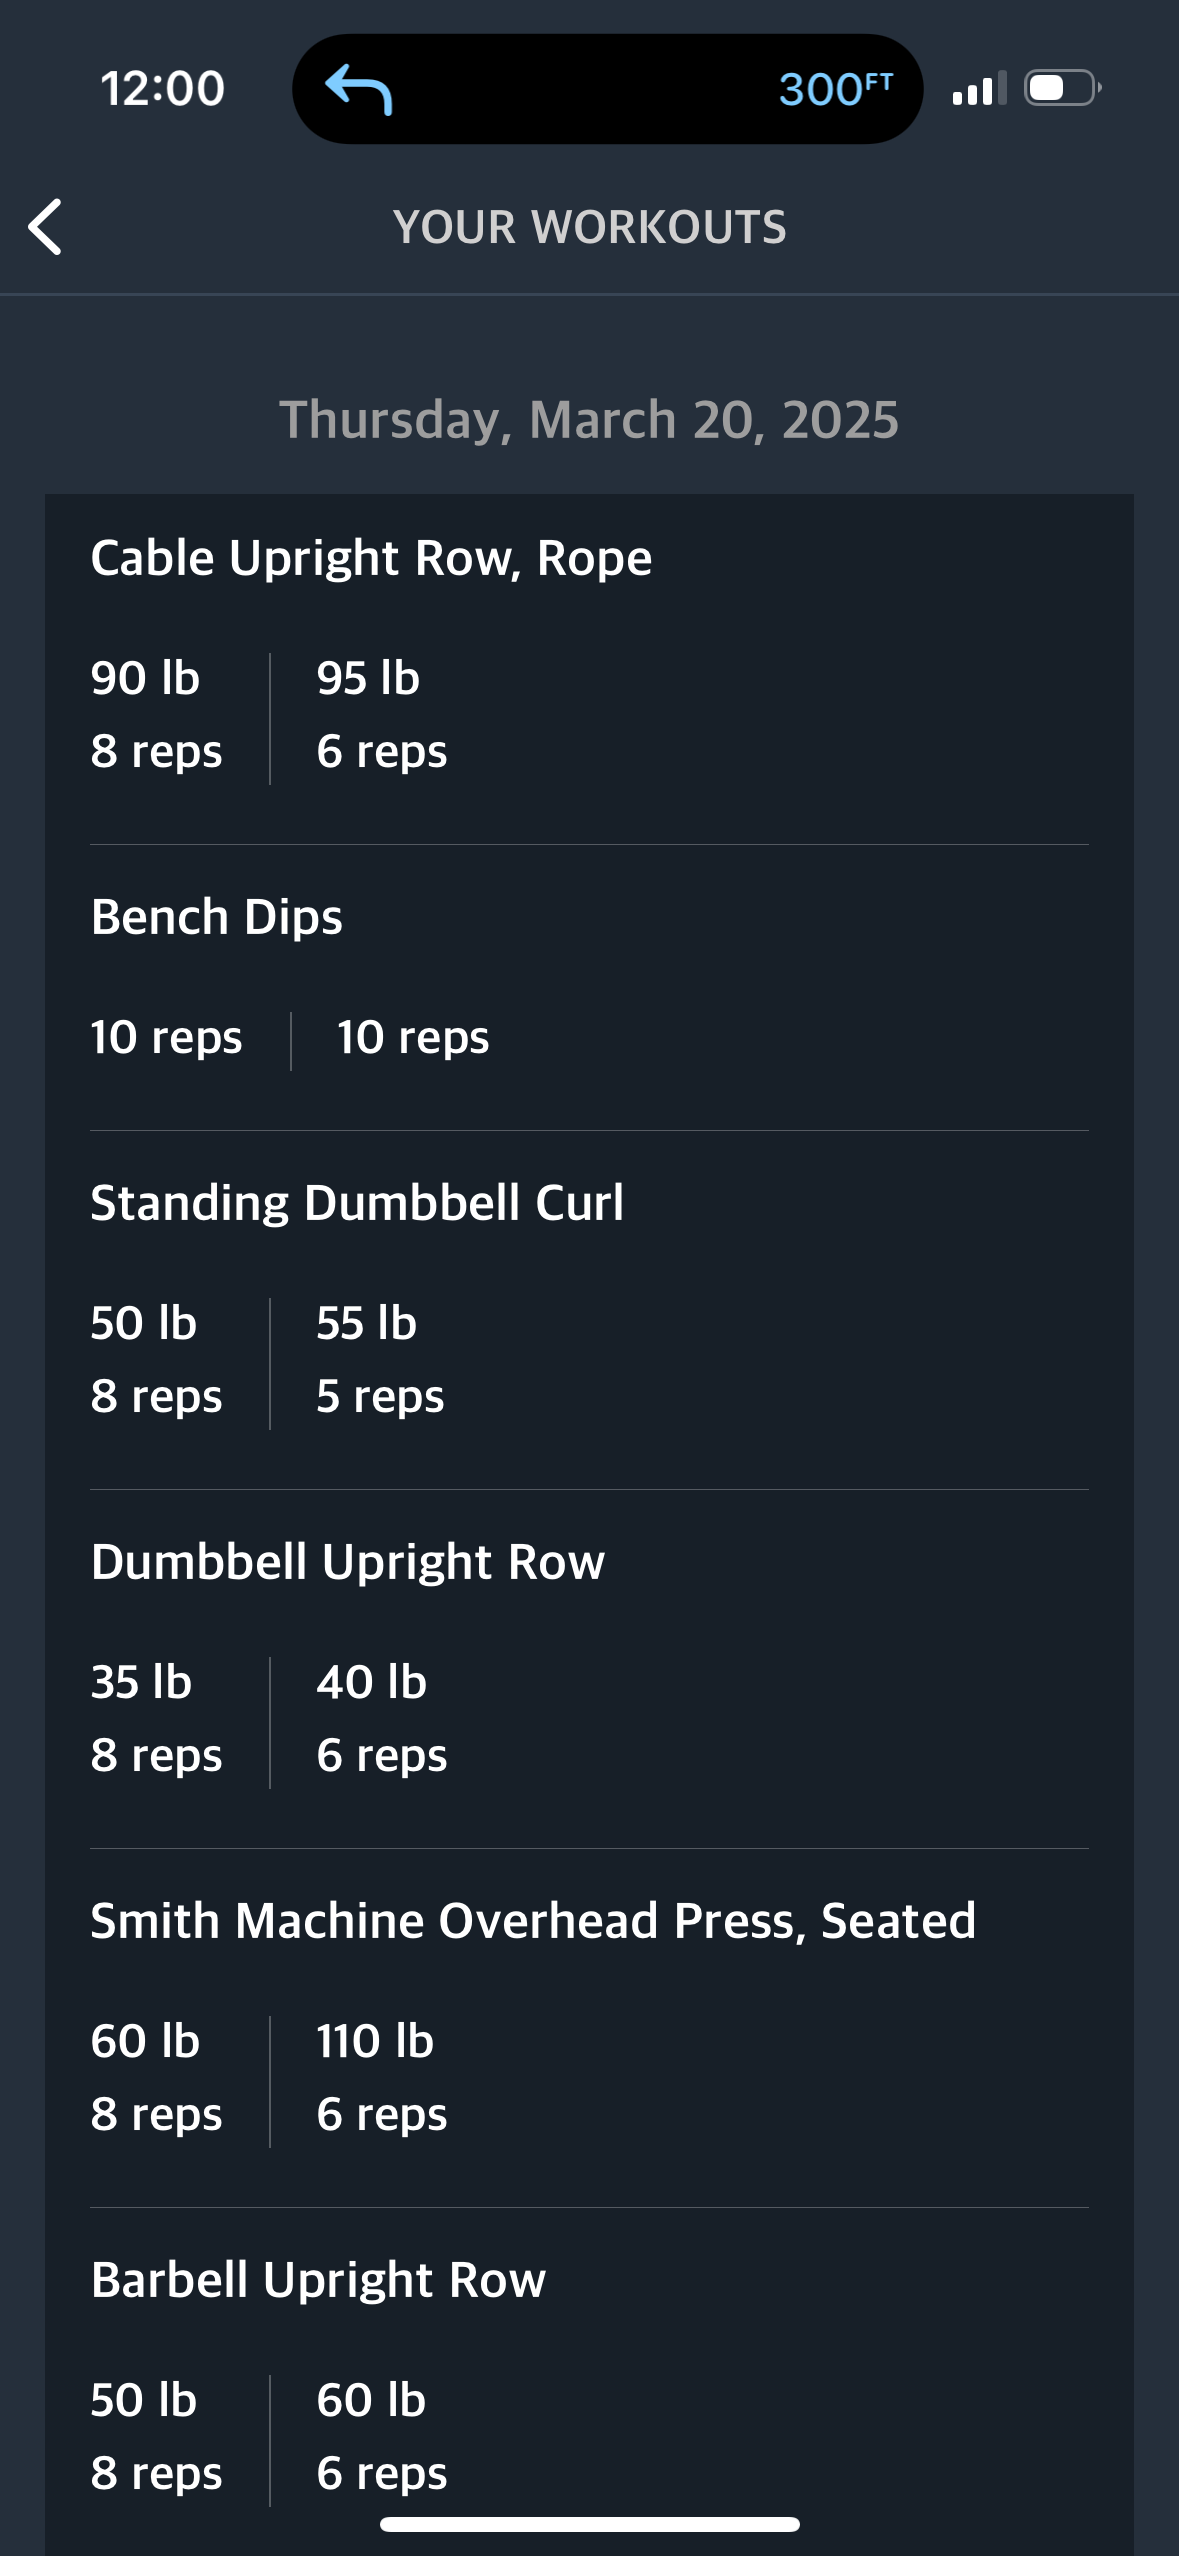Tap the cellular signal bars icon
The image size is (1179, 2556).
pos(979,89)
